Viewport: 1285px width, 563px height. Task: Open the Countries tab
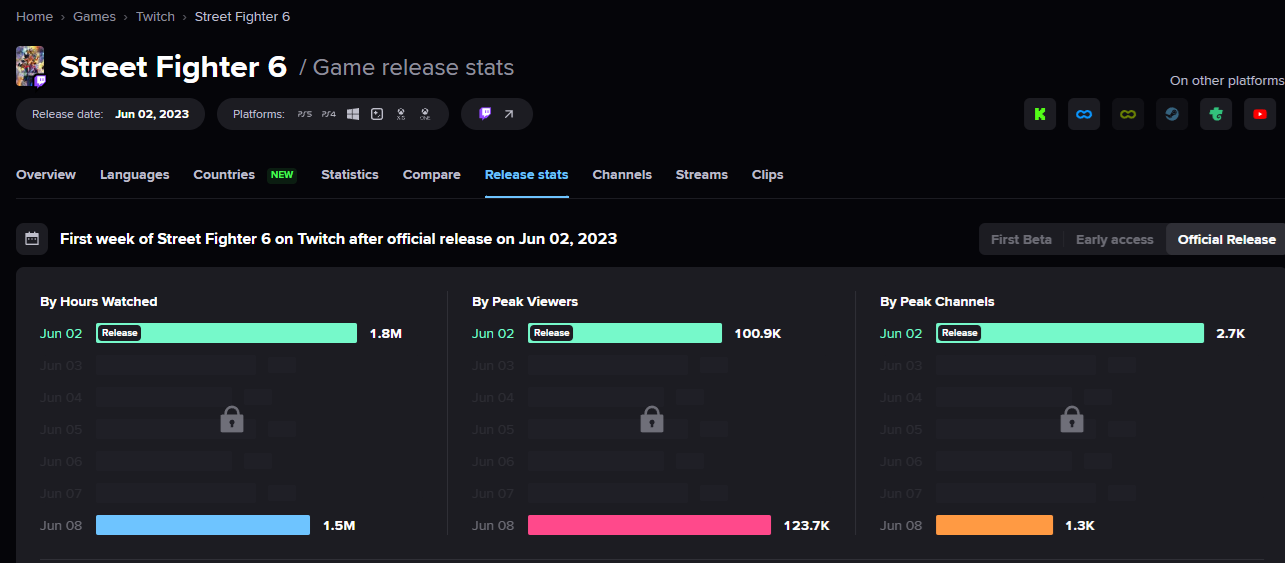click(224, 175)
